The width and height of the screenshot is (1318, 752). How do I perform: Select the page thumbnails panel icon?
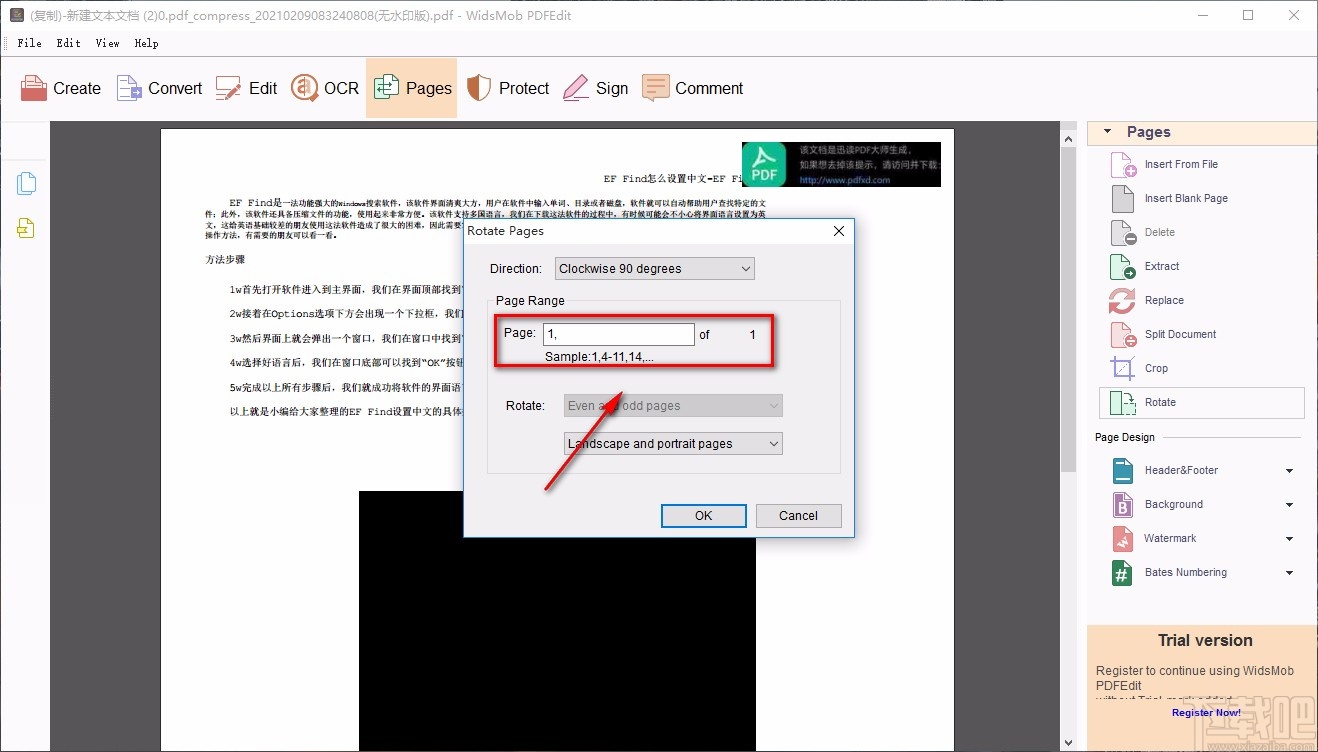pyautogui.click(x=26, y=182)
